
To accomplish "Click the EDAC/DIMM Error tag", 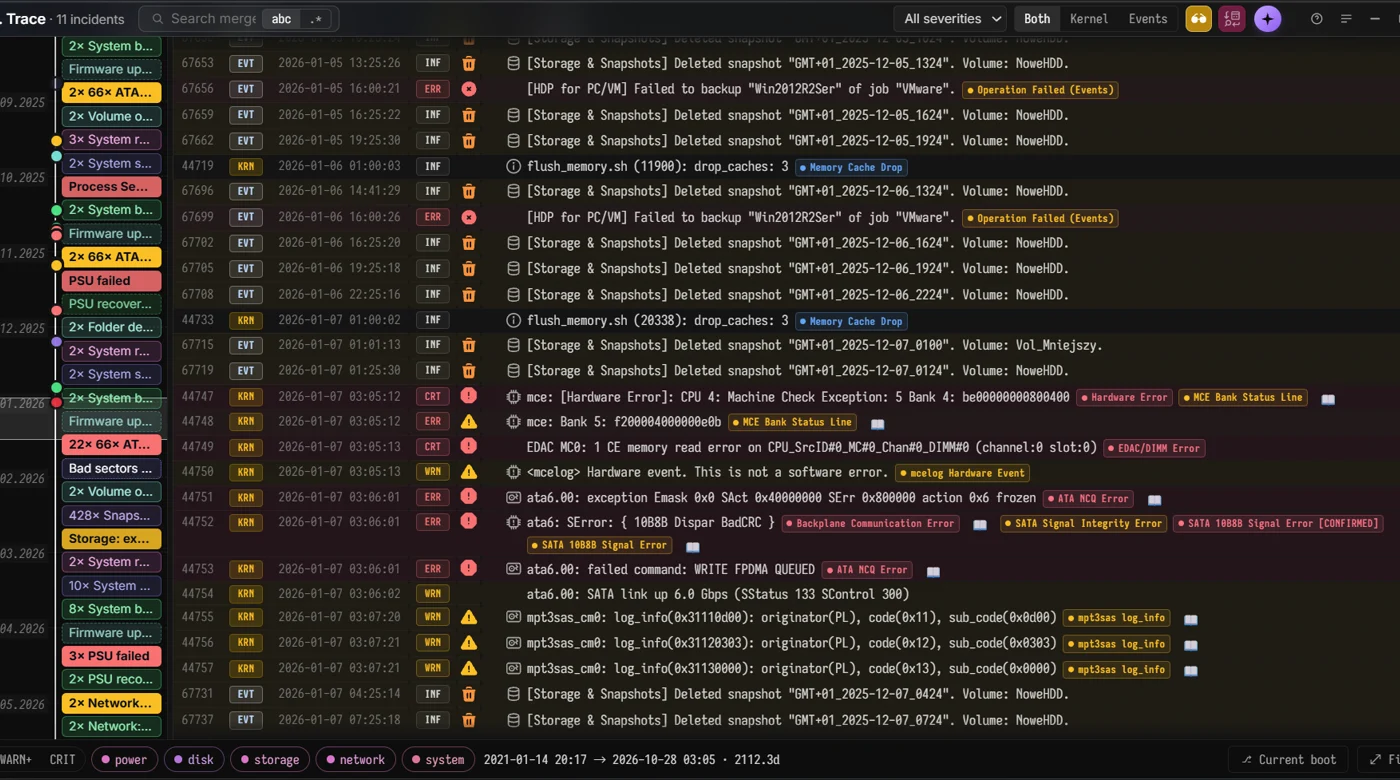I will tap(1154, 448).
